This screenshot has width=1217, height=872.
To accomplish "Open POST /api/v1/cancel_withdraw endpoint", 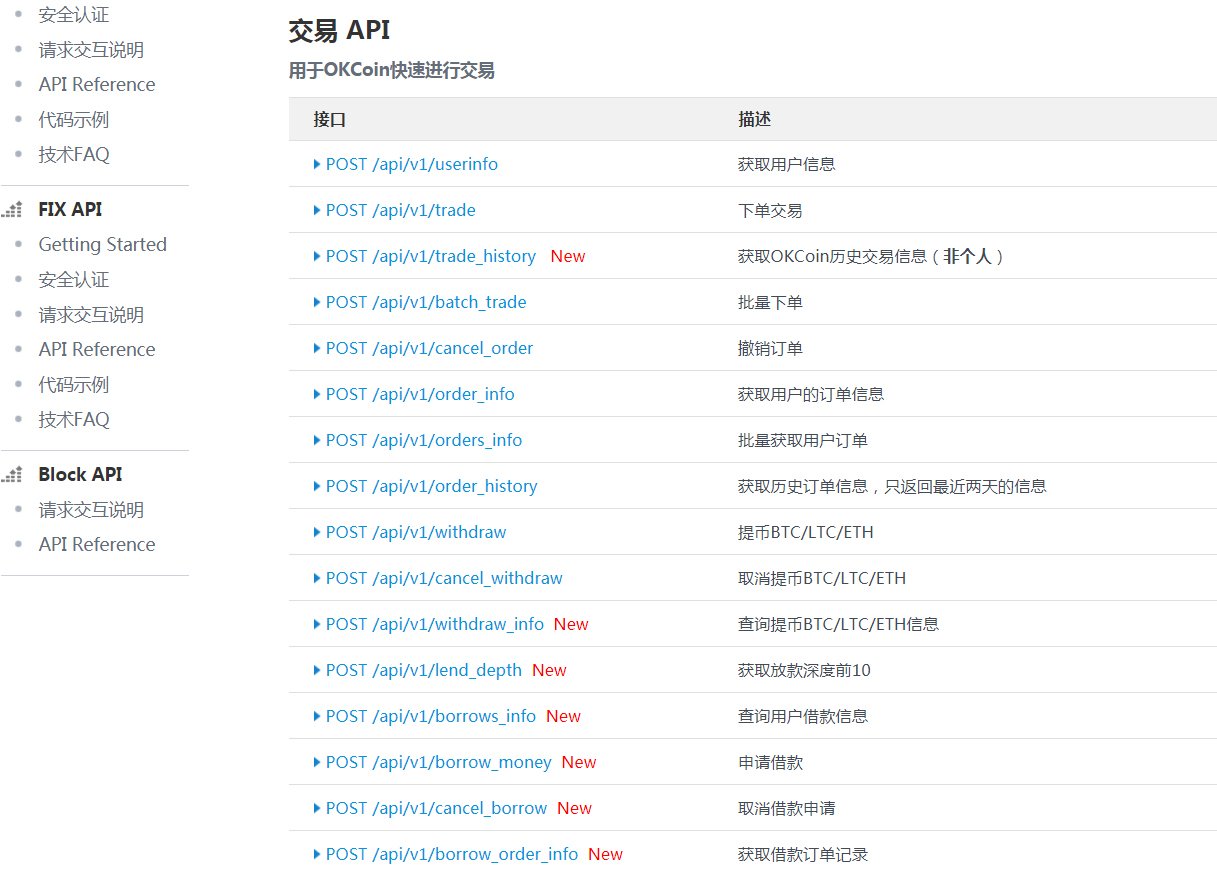I will (x=444, y=578).
